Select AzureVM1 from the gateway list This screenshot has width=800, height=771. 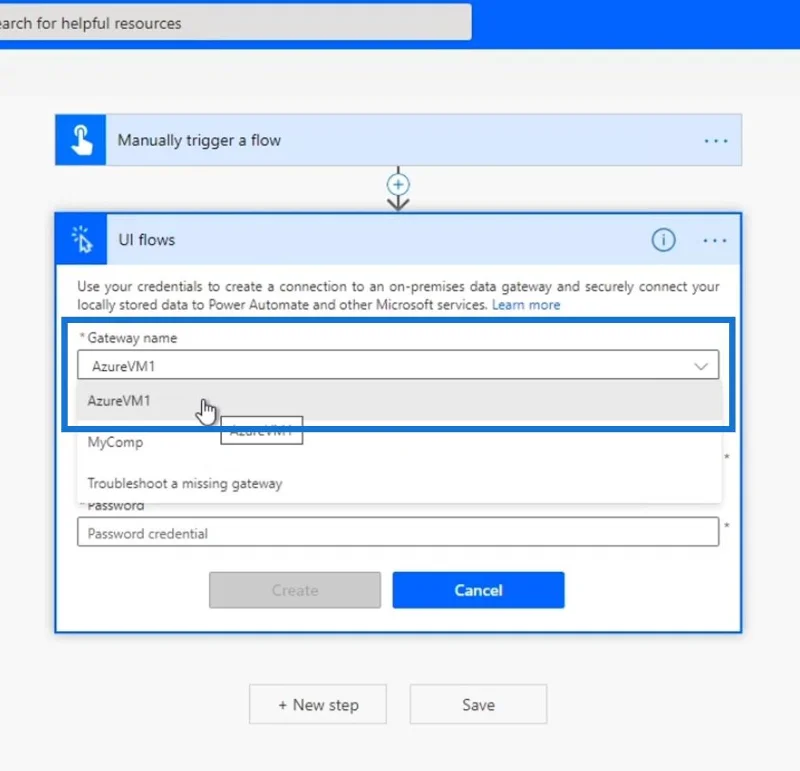coord(399,401)
